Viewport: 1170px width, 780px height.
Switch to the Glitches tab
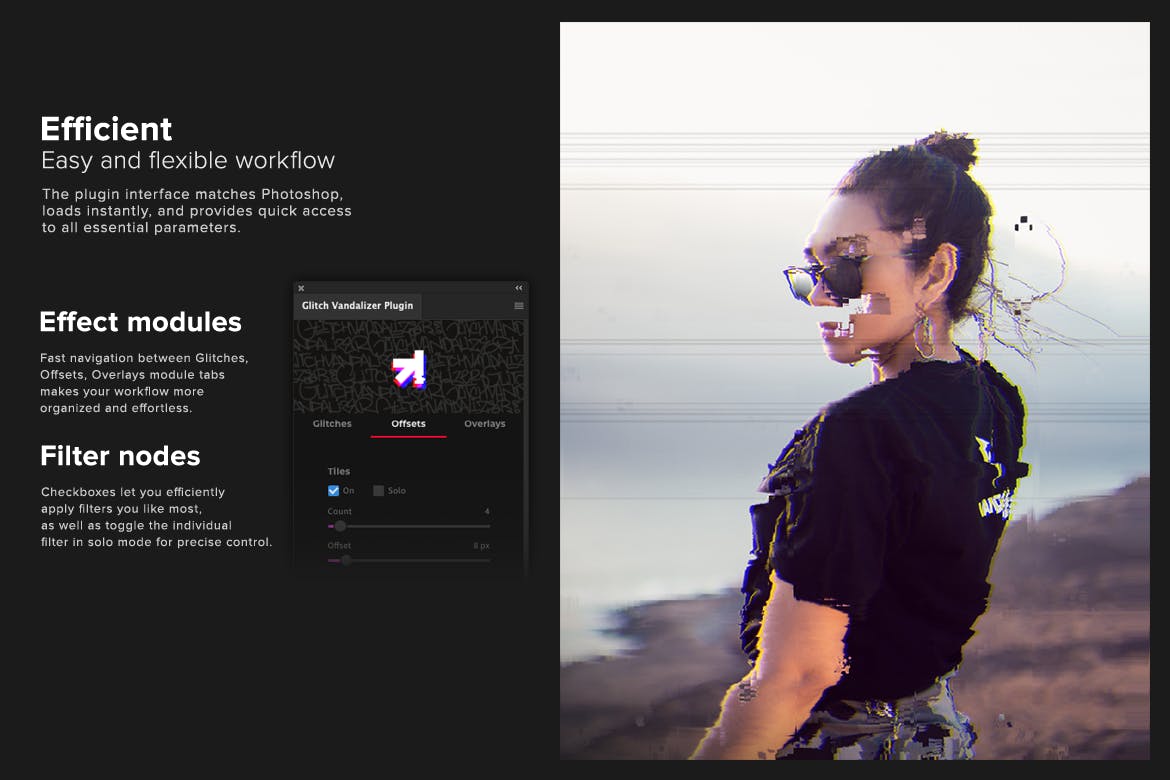coord(332,424)
